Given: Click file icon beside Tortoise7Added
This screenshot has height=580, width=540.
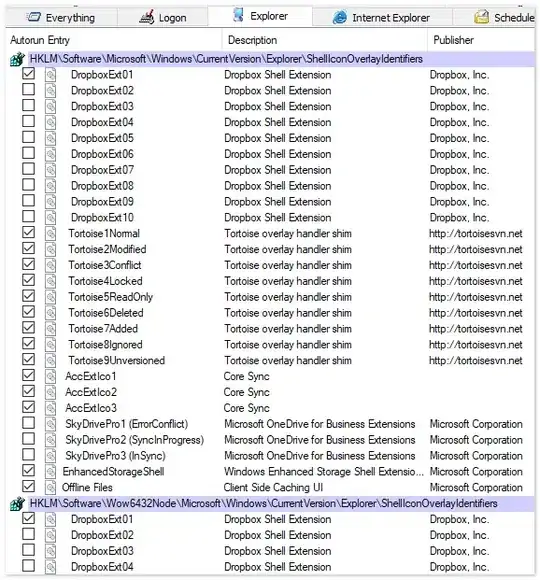Looking at the screenshot, I should click(x=51, y=329).
